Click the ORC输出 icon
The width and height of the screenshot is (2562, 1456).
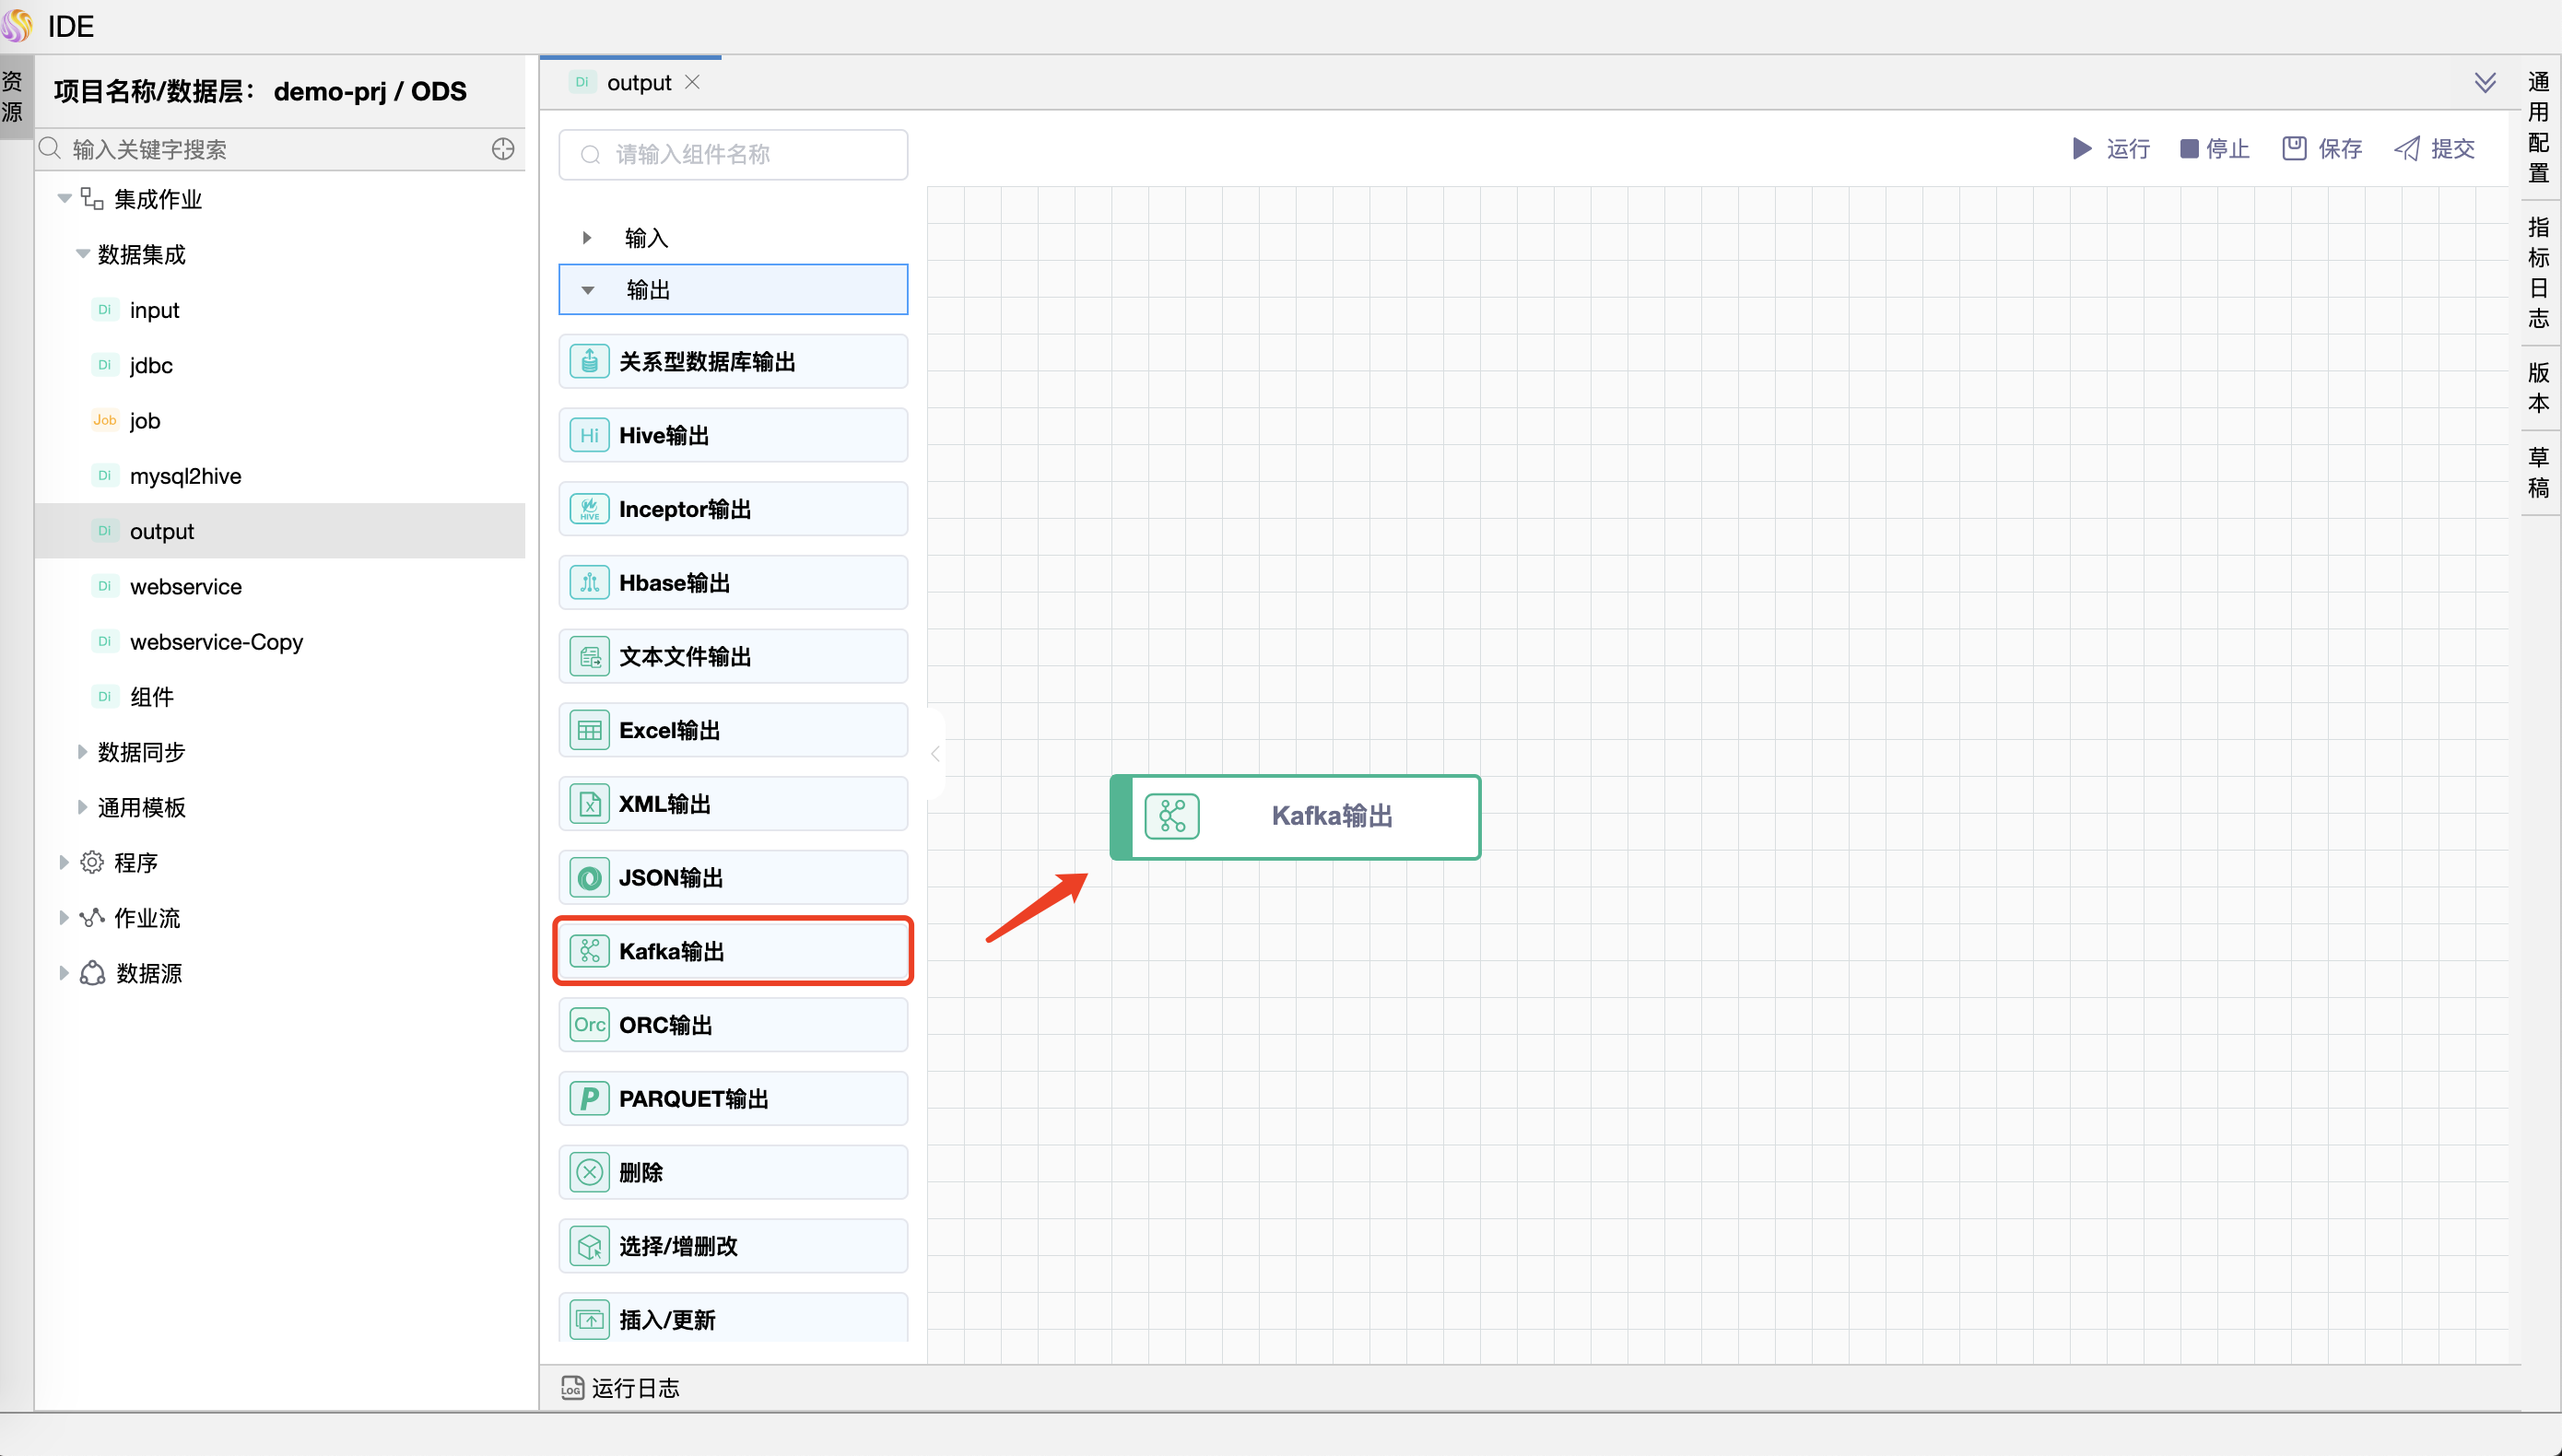[590, 1025]
